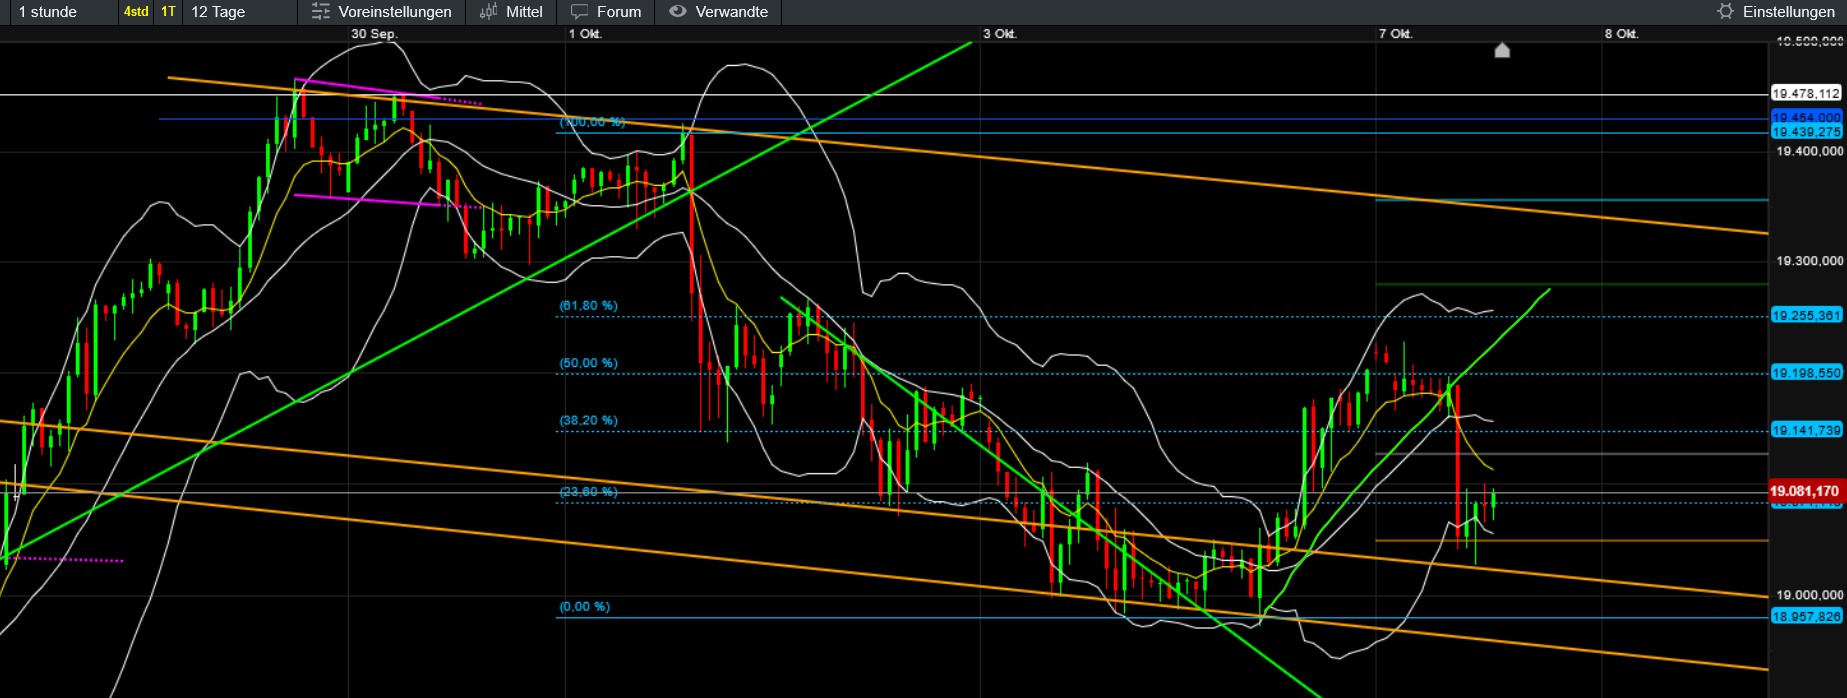
Task: Open the '1 stunde' interval selector
Action: (48, 12)
